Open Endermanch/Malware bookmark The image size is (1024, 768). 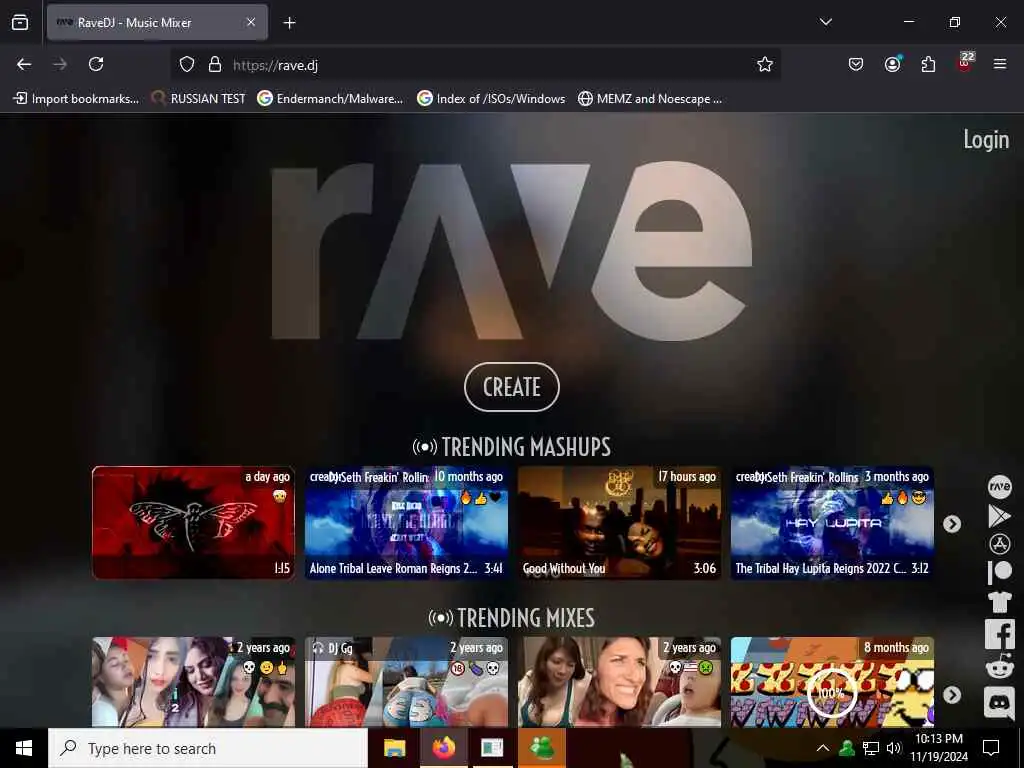coord(330,99)
